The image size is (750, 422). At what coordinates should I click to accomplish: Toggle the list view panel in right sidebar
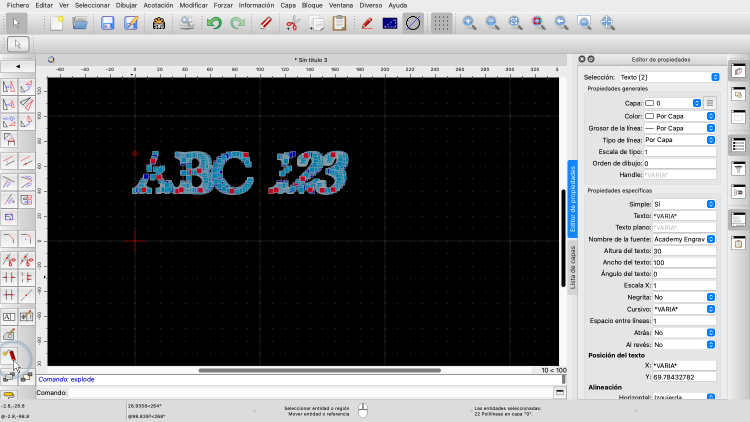pyautogui.click(x=739, y=145)
